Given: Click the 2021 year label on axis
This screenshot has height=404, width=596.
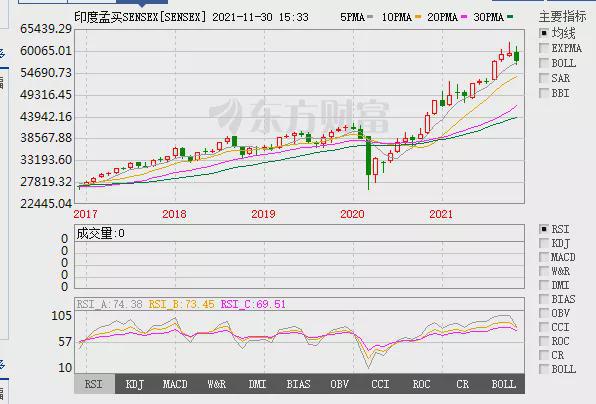Looking at the screenshot, I should pos(441,214).
